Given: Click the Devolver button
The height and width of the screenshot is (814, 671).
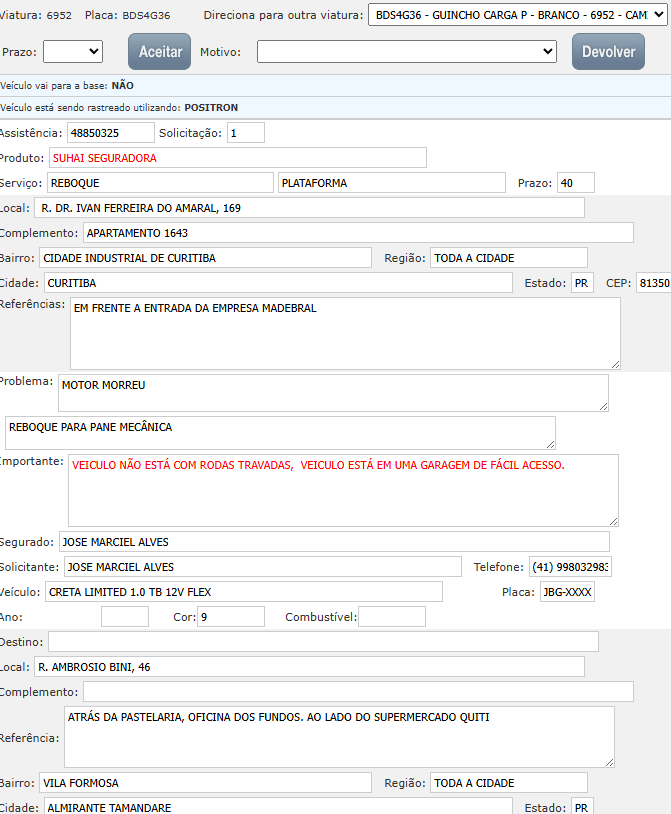Looking at the screenshot, I should coord(608,51).
